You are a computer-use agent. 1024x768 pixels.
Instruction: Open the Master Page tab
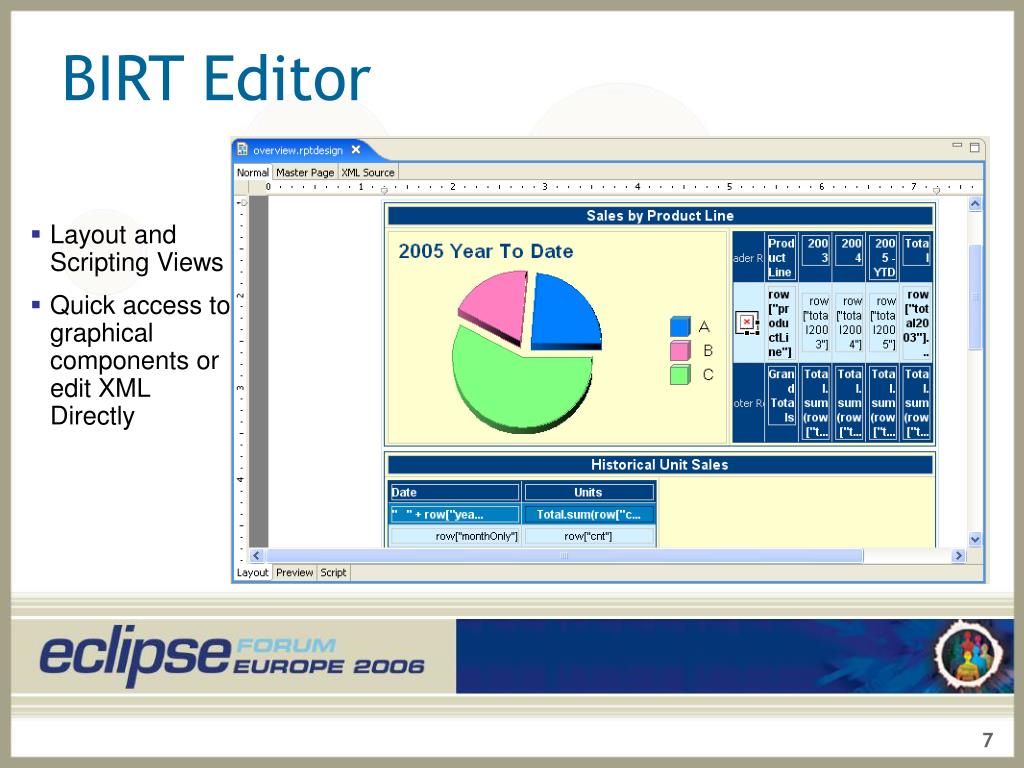coord(305,172)
